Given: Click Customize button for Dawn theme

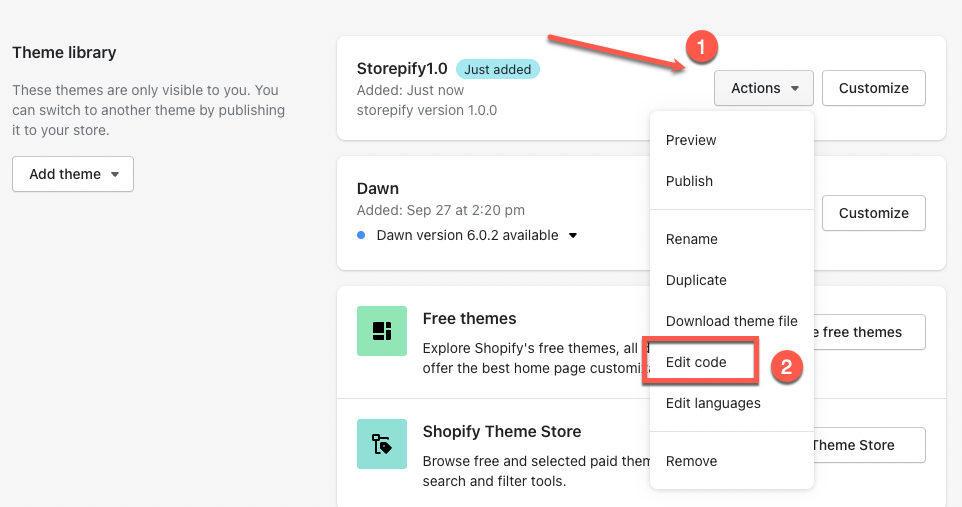Looking at the screenshot, I should (x=874, y=213).
